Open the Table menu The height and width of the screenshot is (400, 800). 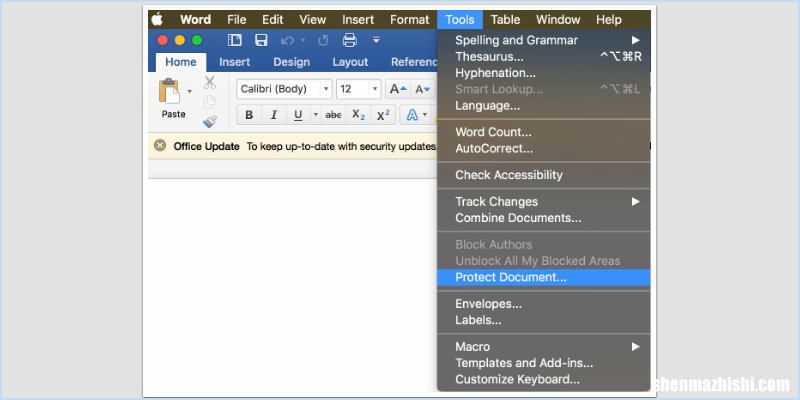pyautogui.click(x=505, y=20)
